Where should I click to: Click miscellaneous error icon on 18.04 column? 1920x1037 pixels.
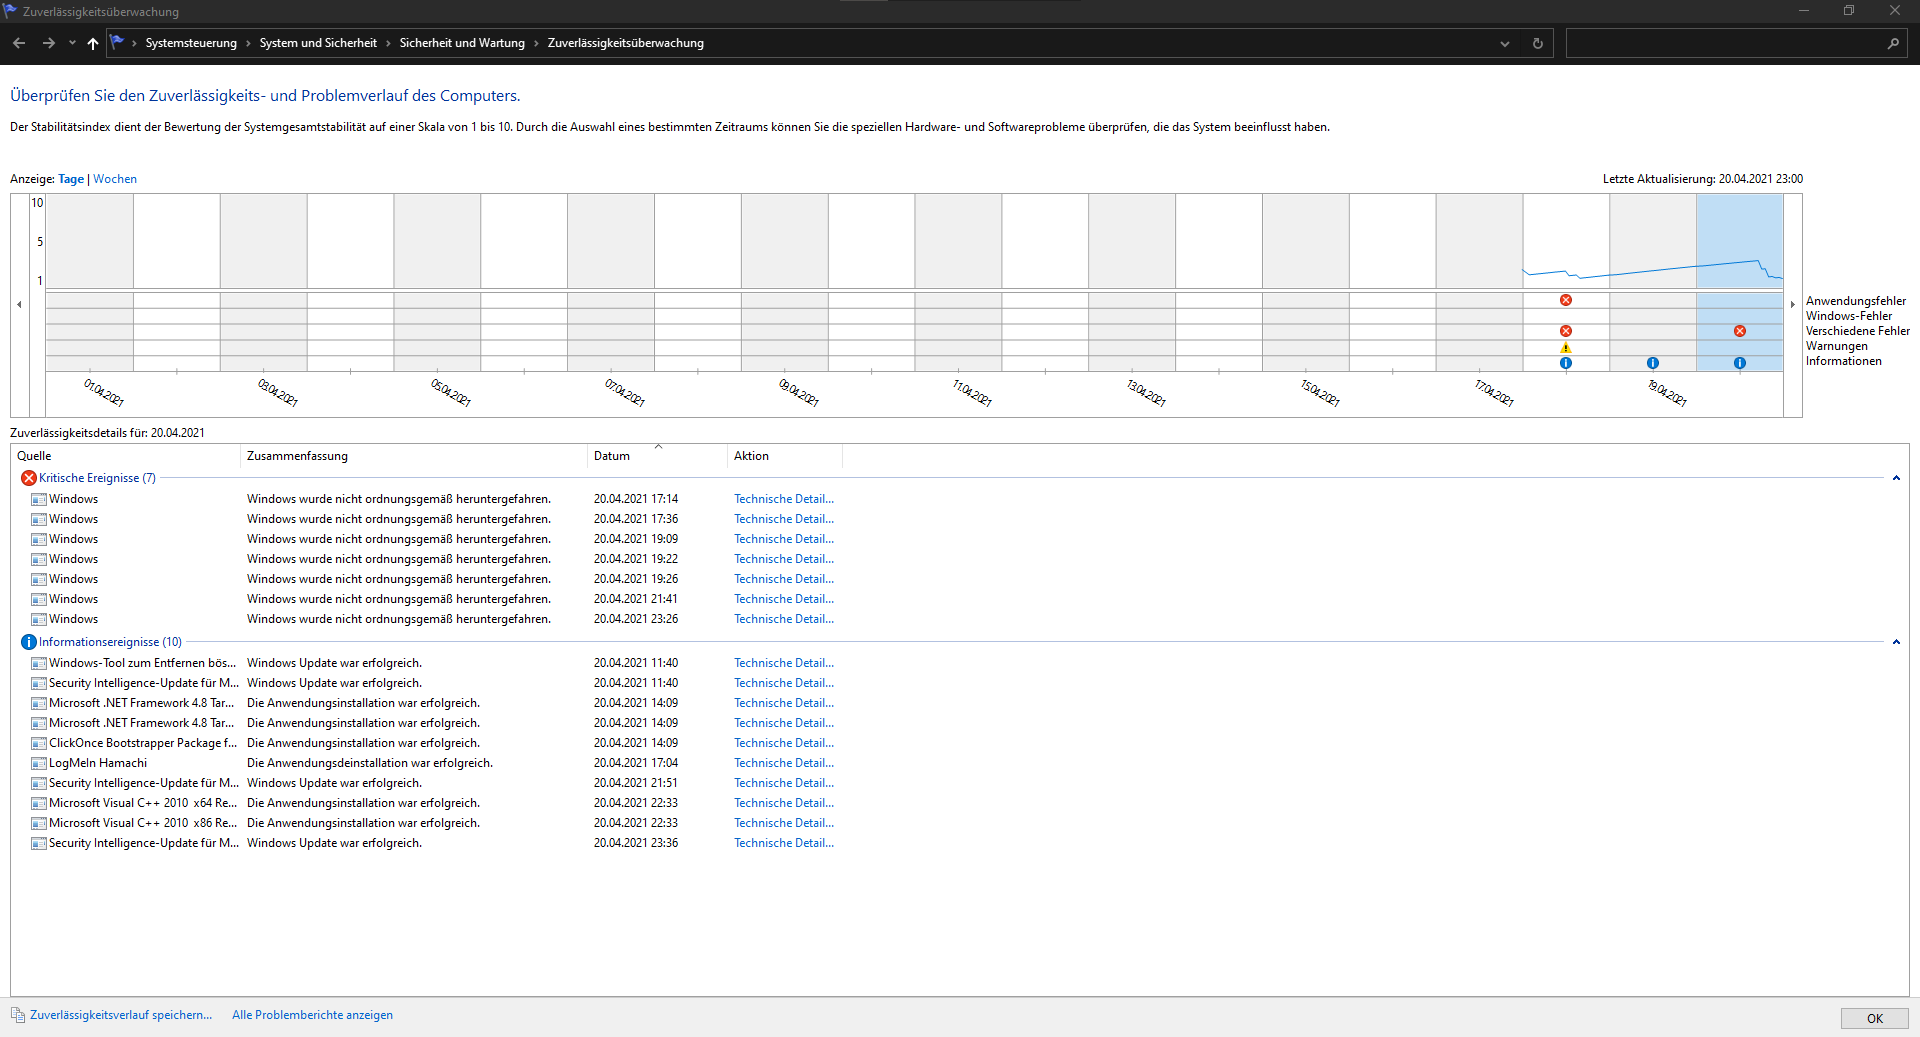coord(1566,331)
